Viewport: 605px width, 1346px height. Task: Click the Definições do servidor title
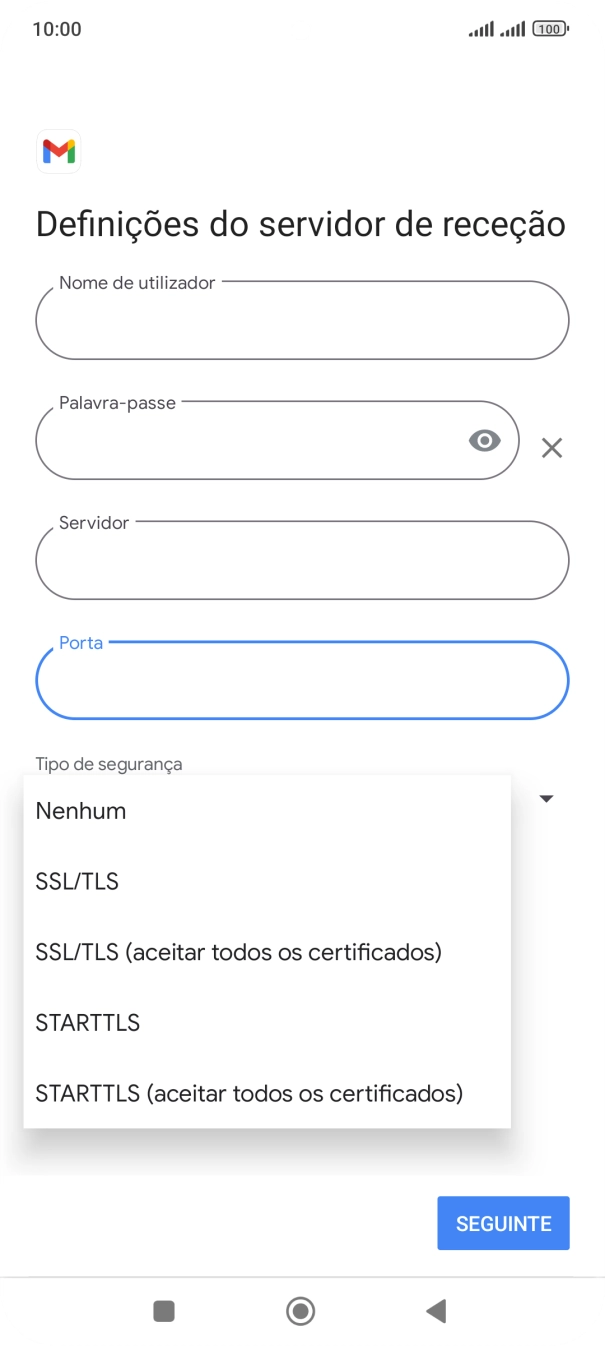pyautogui.click(x=302, y=223)
